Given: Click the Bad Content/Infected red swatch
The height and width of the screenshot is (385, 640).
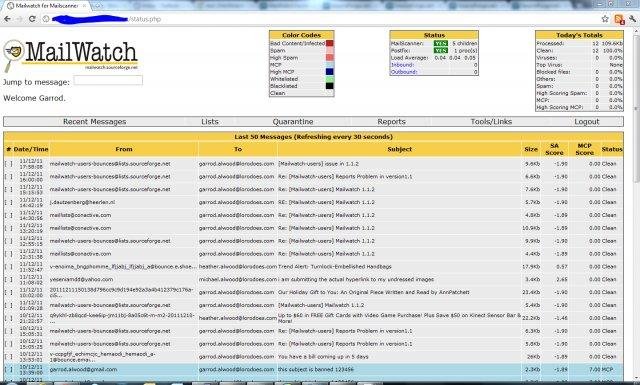Looking at the screenshot, I should [330, 43].
